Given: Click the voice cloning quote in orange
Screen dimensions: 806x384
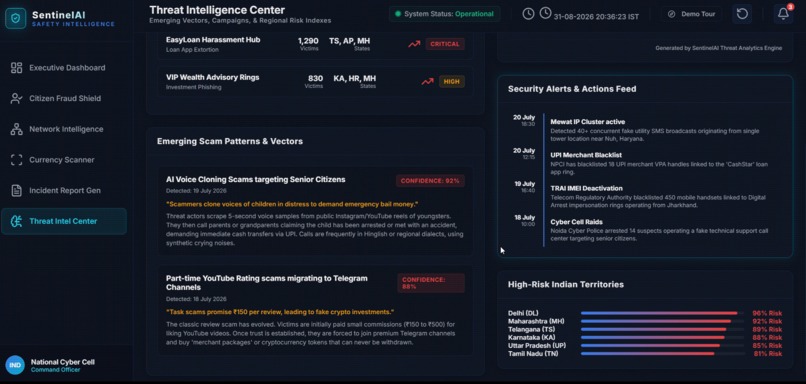Looking at the screenshot, I should pos(292,204).
